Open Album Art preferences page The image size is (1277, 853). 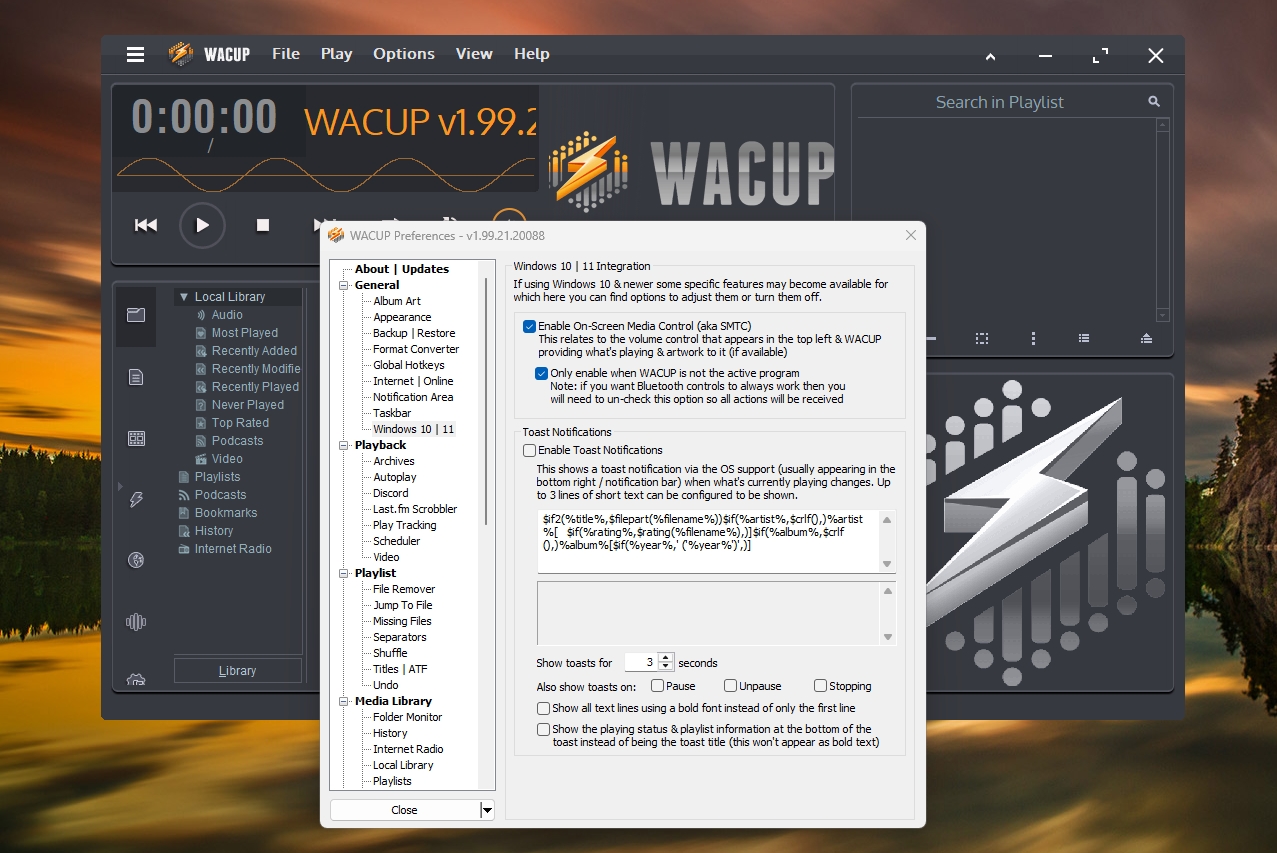pos(397,301)
